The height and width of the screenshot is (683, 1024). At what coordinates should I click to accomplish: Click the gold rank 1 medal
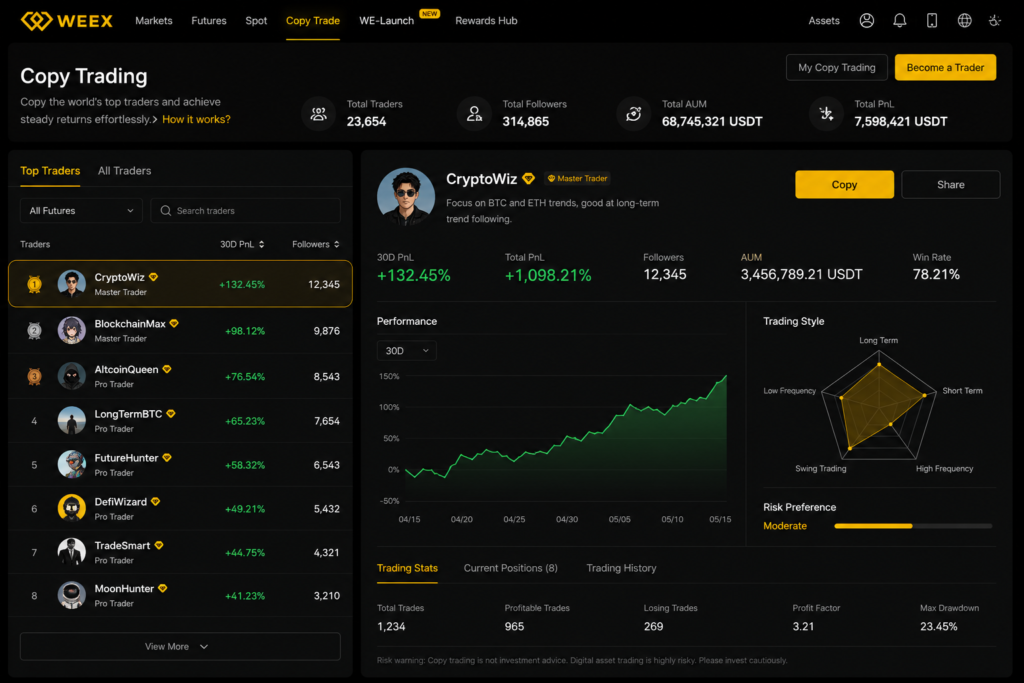coord(35,284)
